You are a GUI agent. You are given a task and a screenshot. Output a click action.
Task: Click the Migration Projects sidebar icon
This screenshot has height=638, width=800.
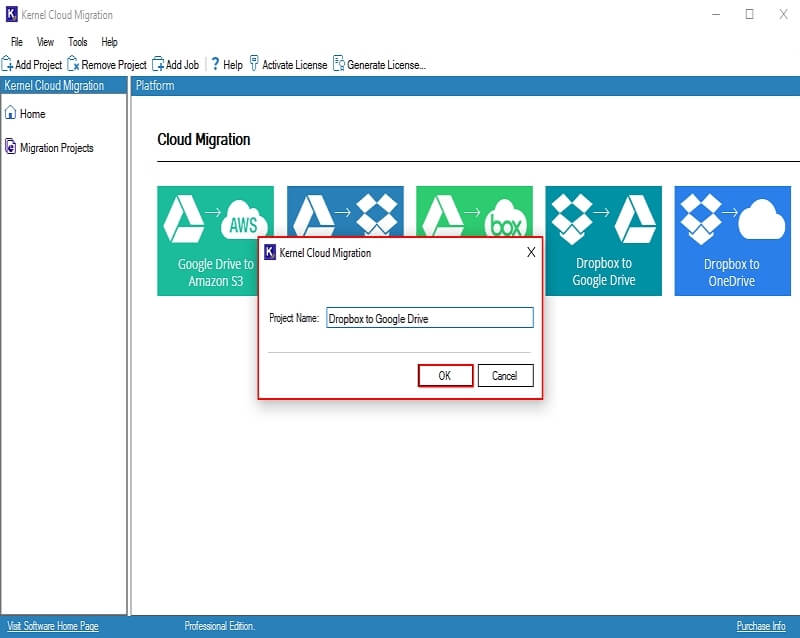click(x=10, y=147)
